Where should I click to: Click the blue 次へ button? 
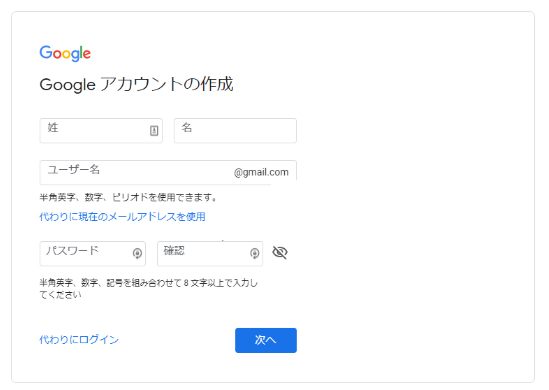[x=266, y=340]
